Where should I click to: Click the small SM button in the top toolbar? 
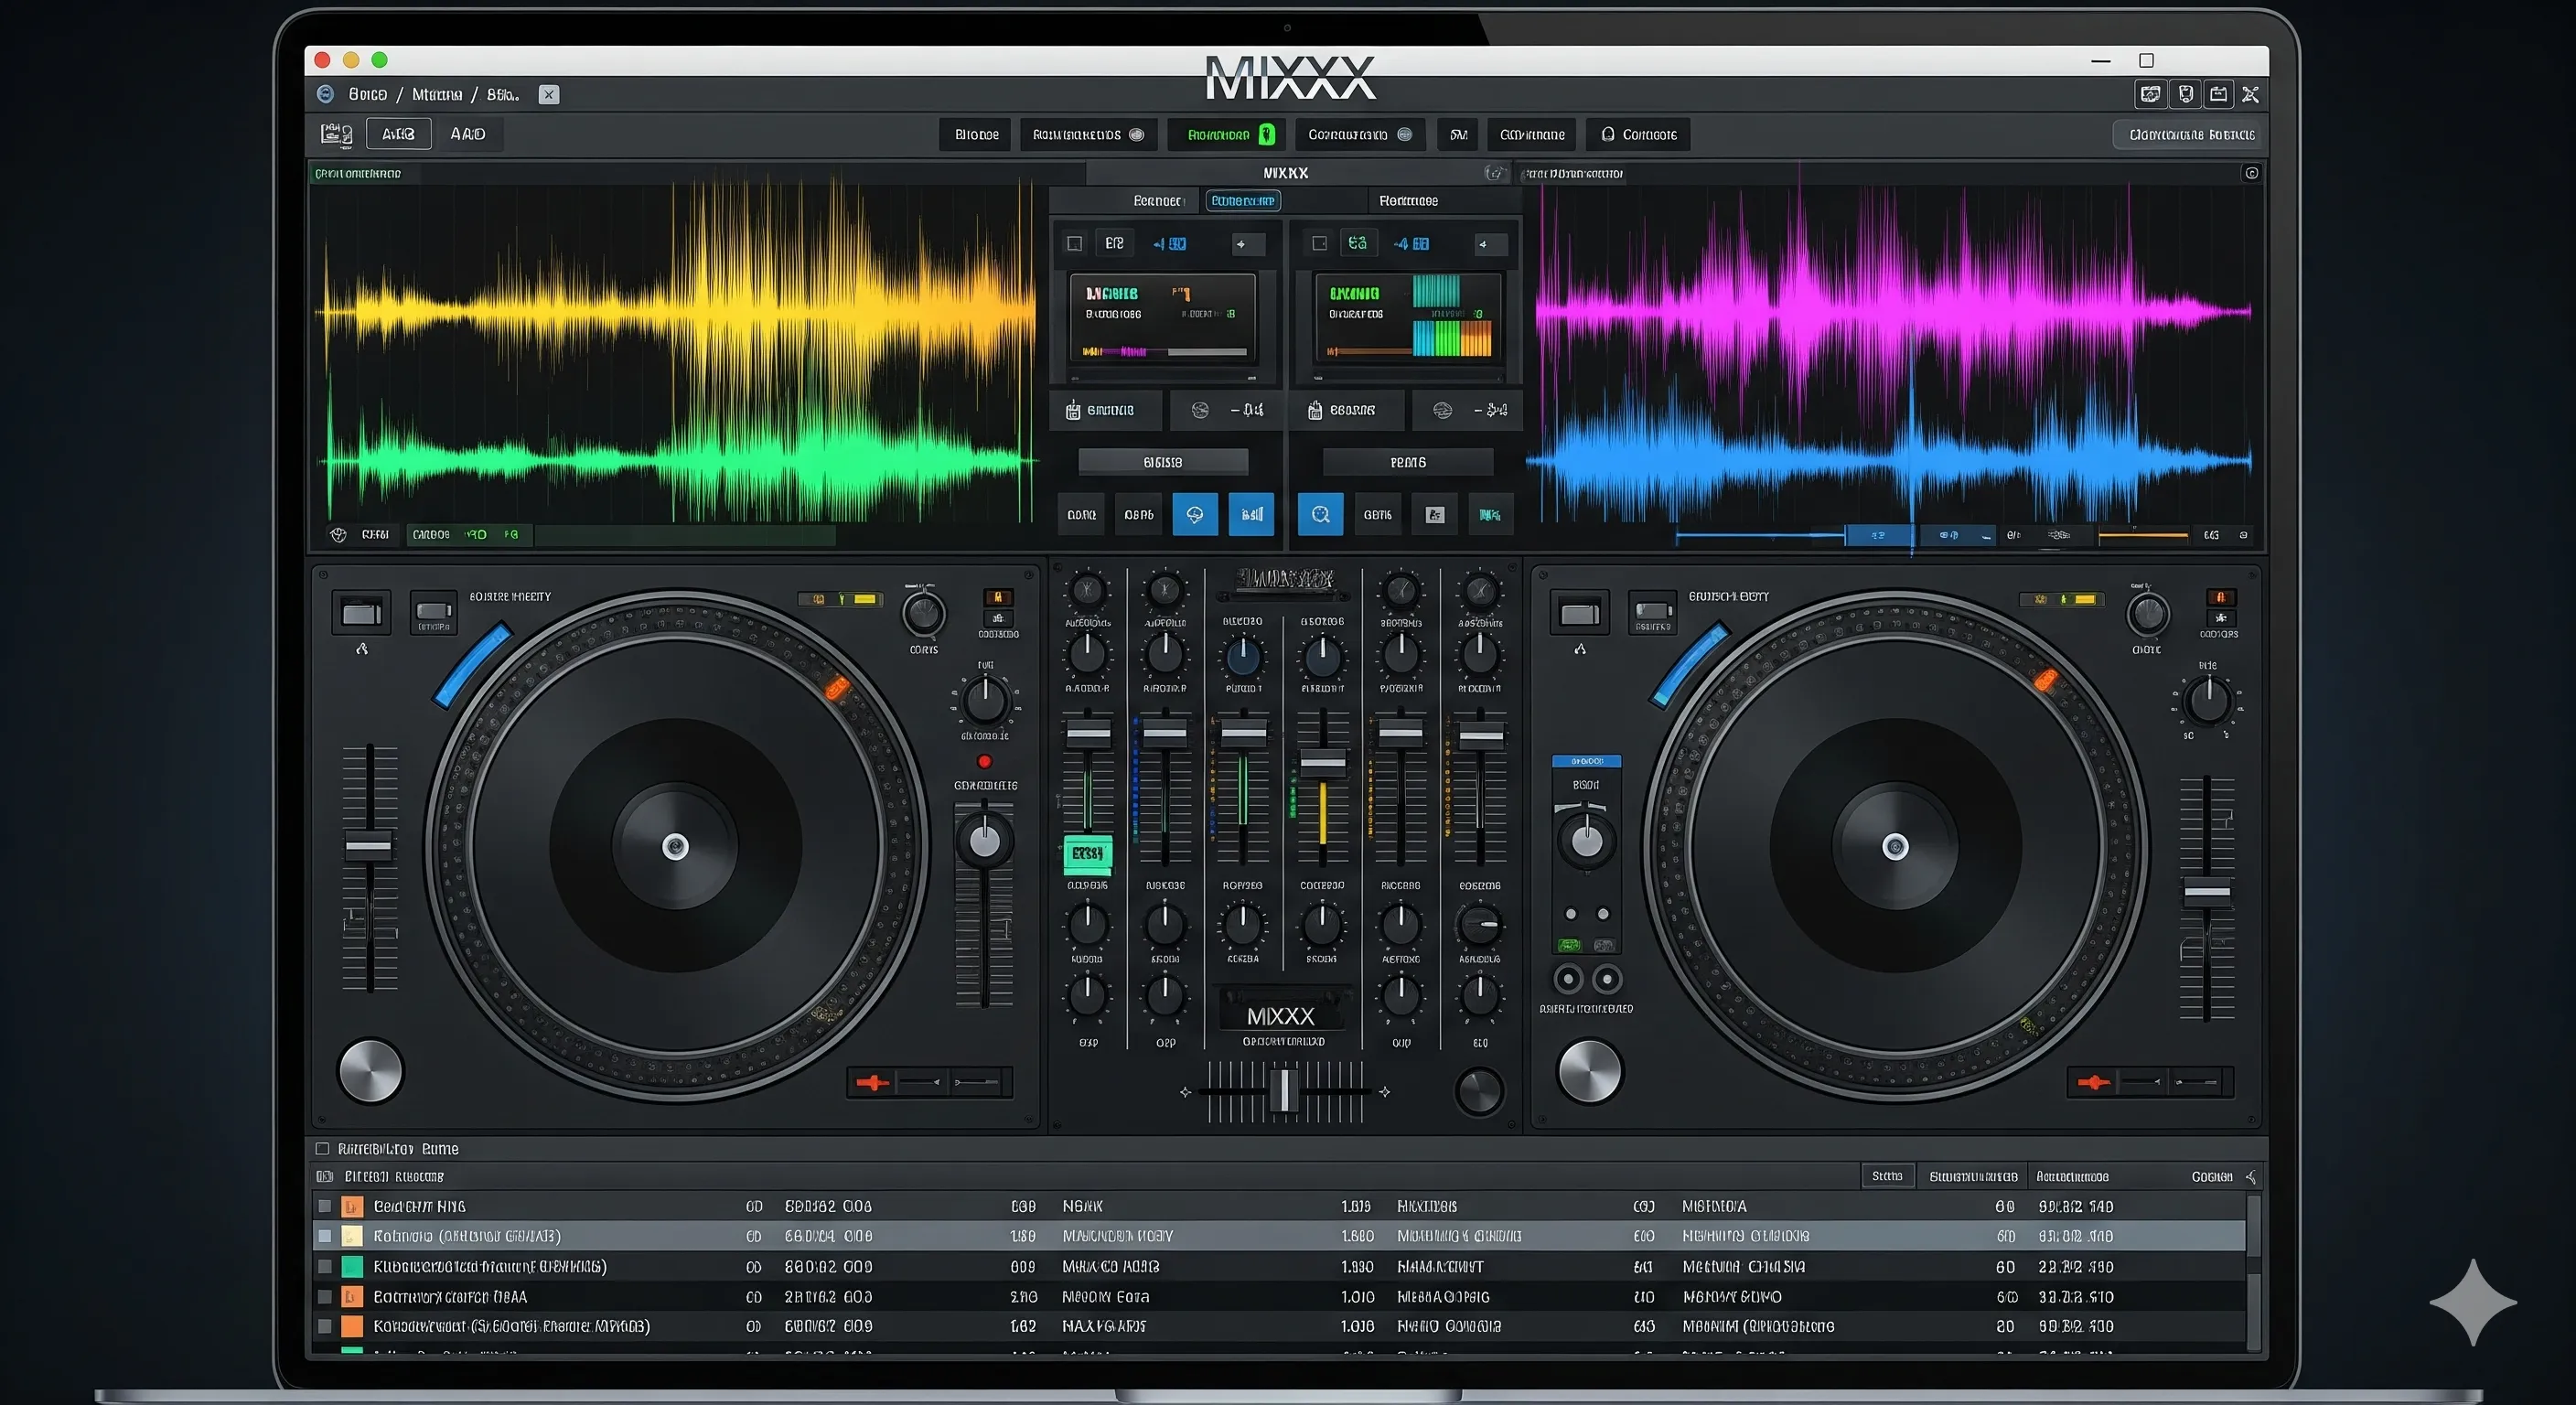pyautogui.click(x=1458, y=134)
